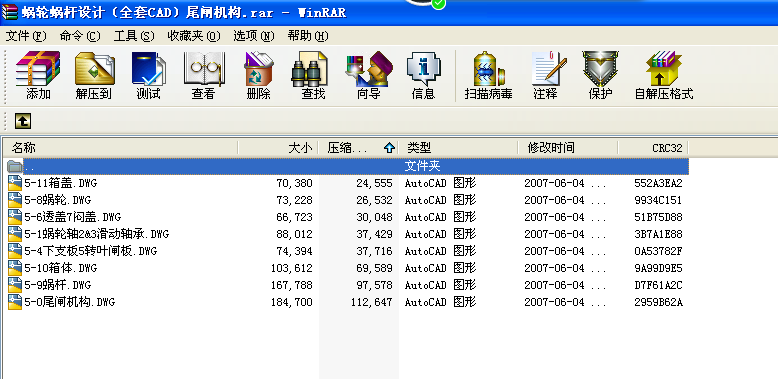Show archive 信息 (Info)
The height and width of the screenshot is (379, 778).
coord(423,75)
